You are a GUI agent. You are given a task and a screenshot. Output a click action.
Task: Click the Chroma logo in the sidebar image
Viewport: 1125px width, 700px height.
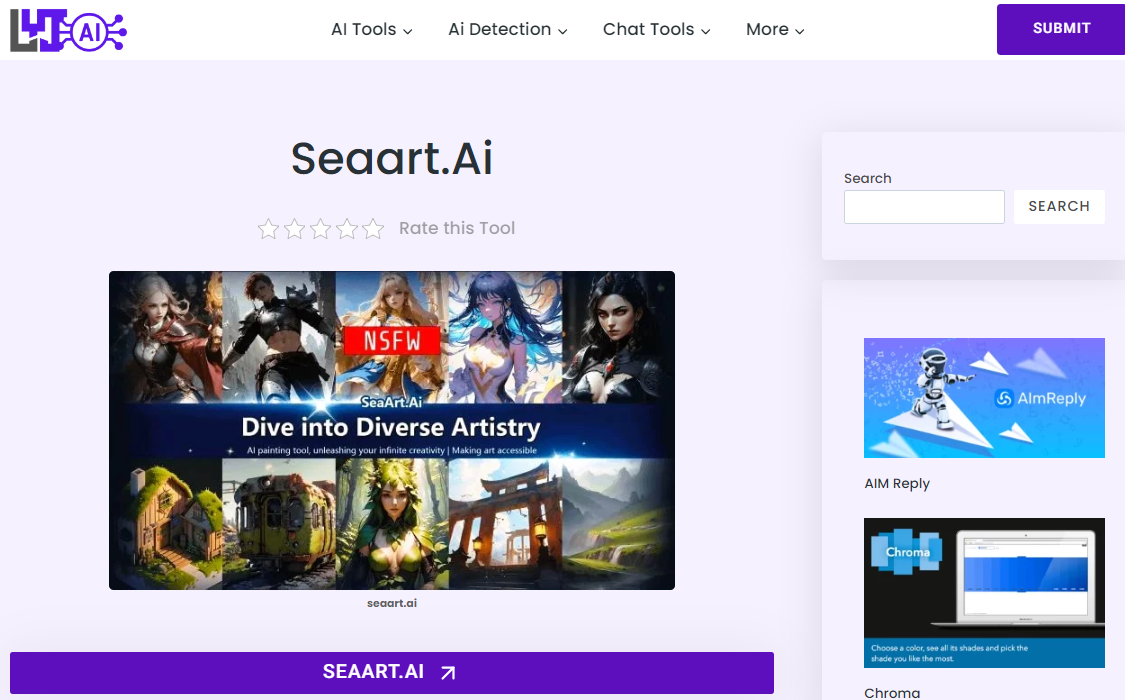pyautogui.click(x=905, y=551)
